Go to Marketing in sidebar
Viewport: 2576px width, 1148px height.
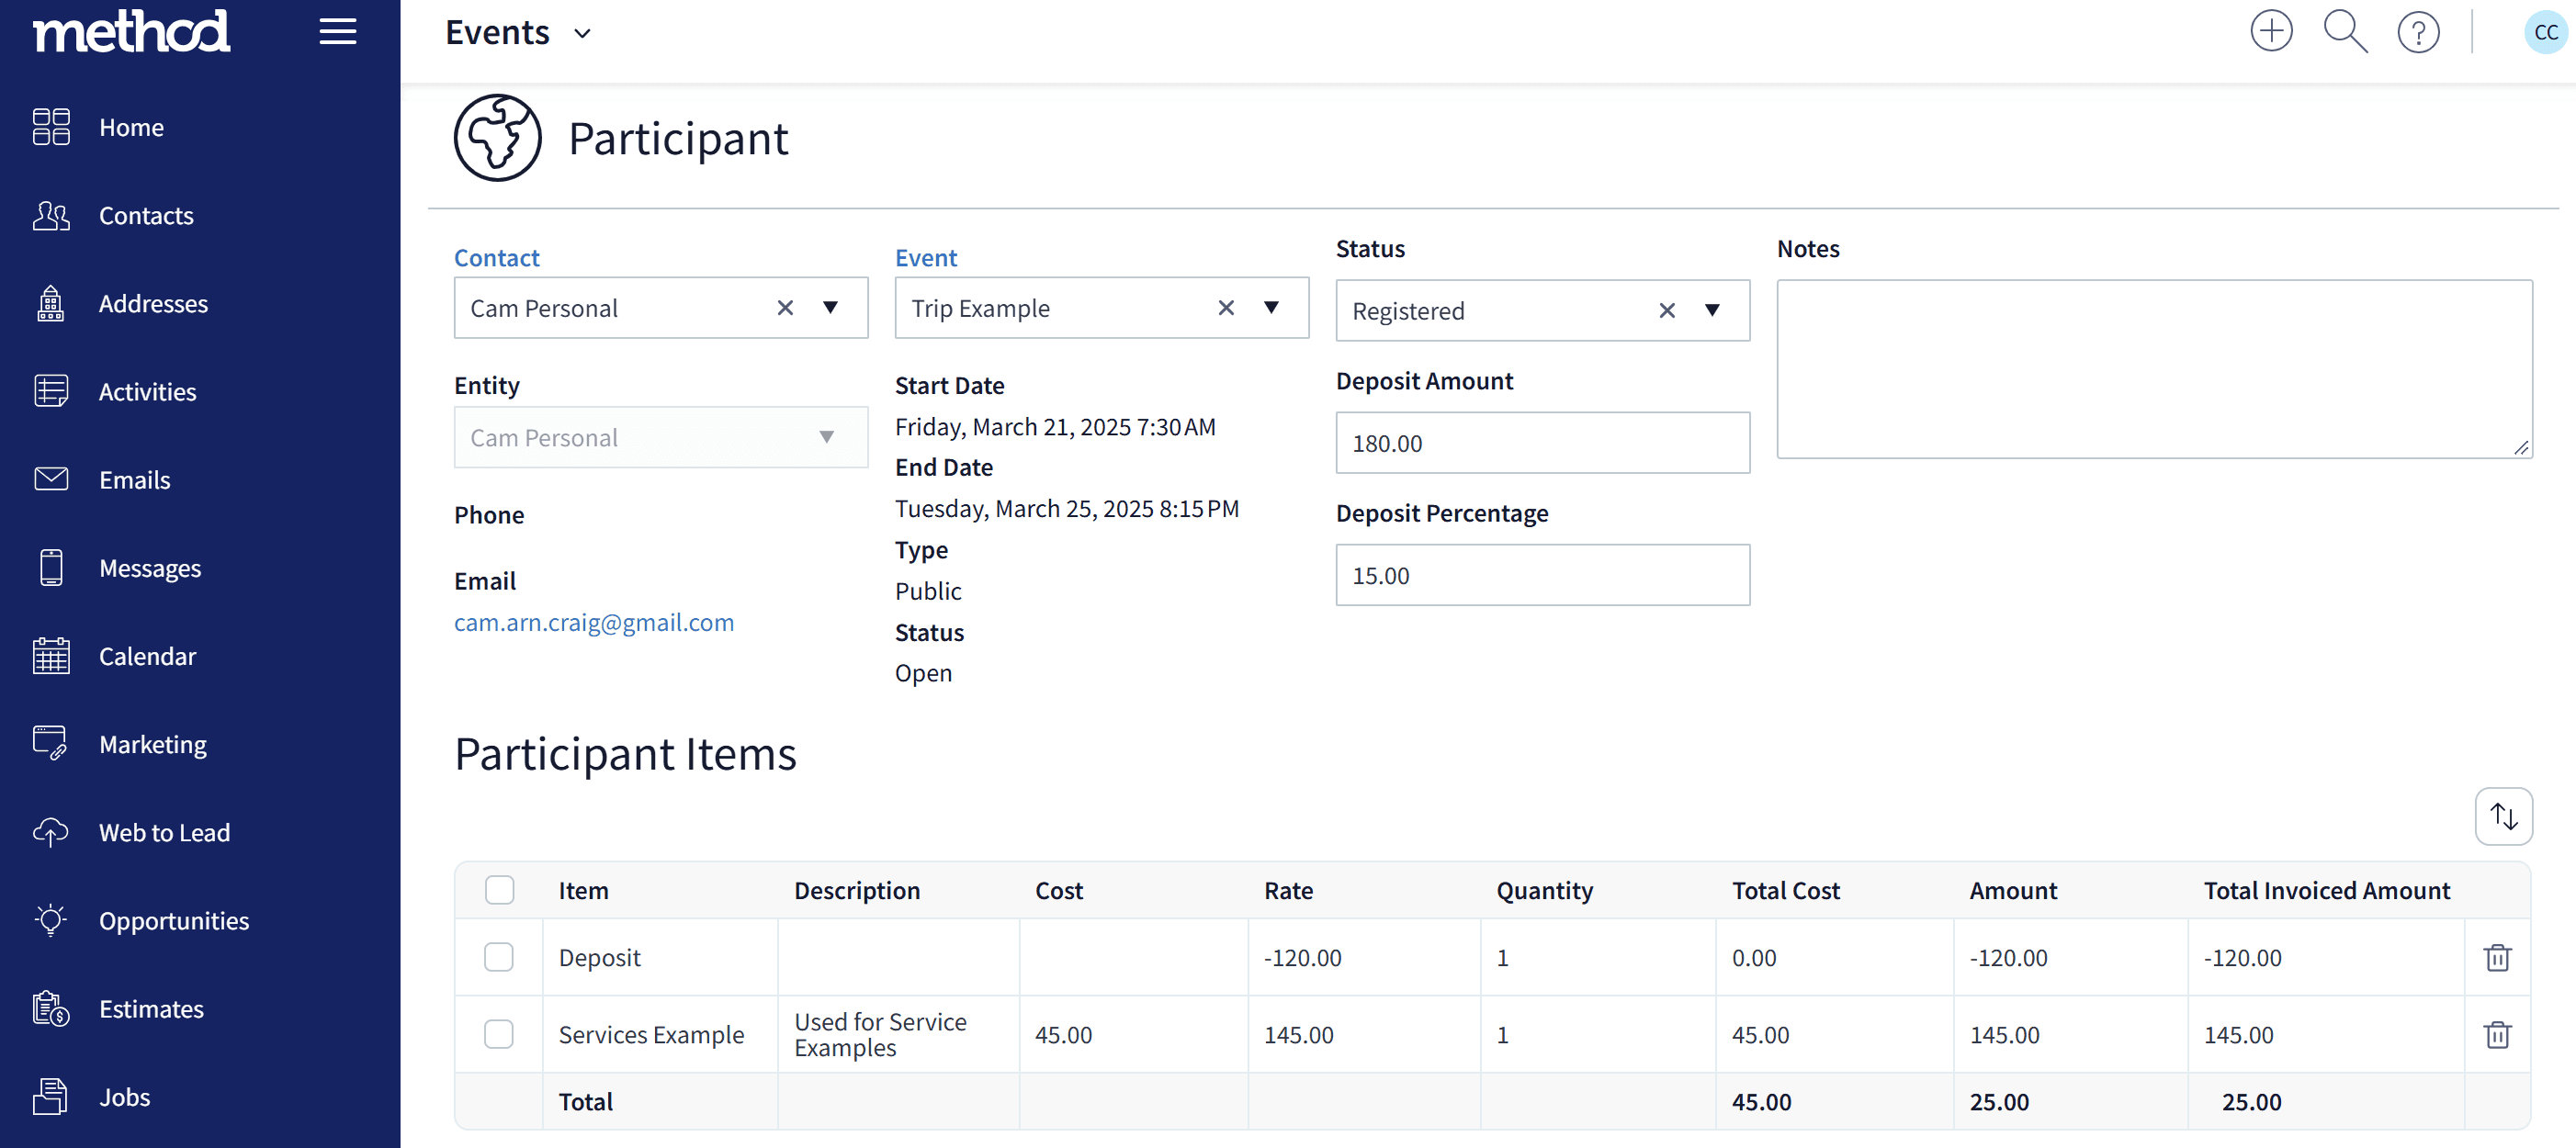(153, 744)
